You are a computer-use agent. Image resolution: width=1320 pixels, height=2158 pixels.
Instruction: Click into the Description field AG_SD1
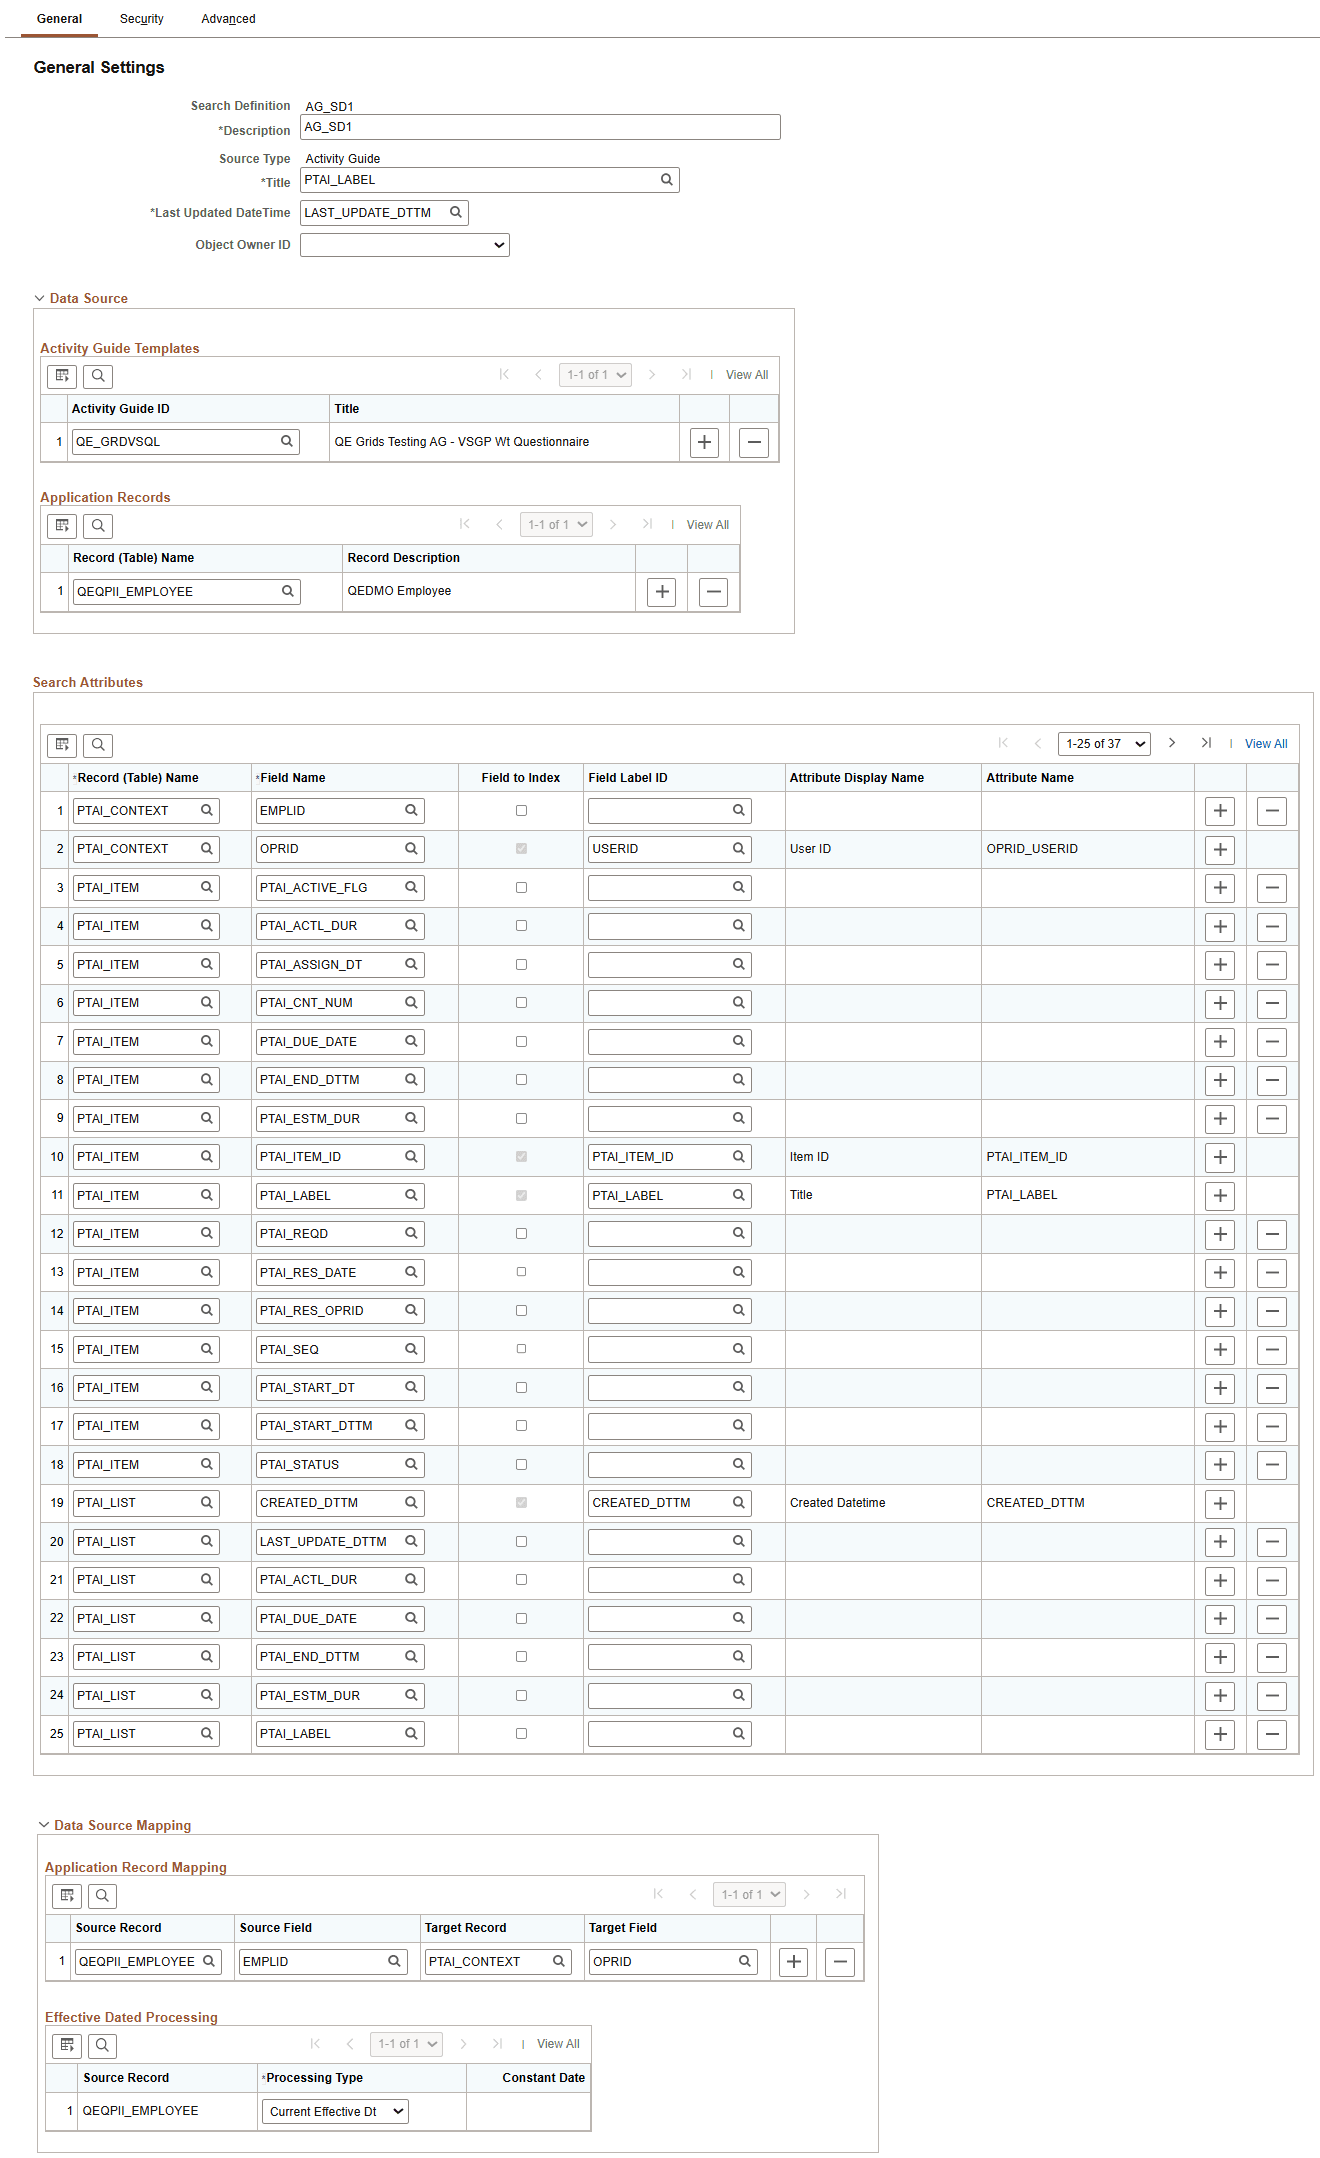[540, 127]
